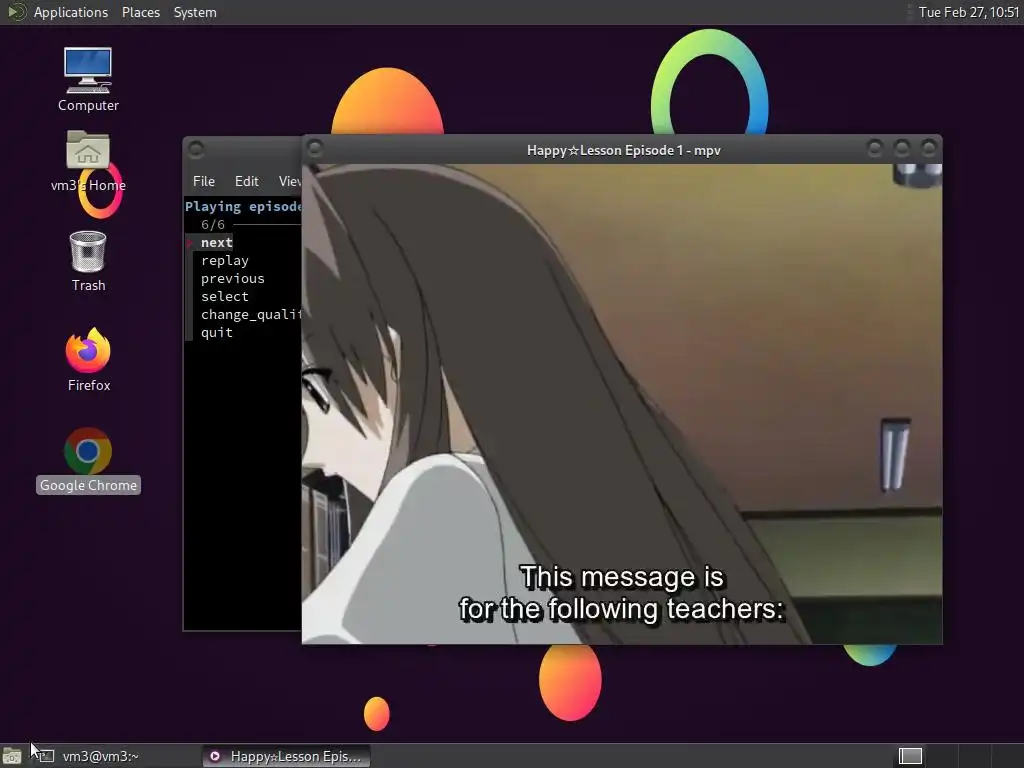Viewport: 1024px width, 768px height.
Task: Open vm3's Home folder icon
Action: coord(88,161)
